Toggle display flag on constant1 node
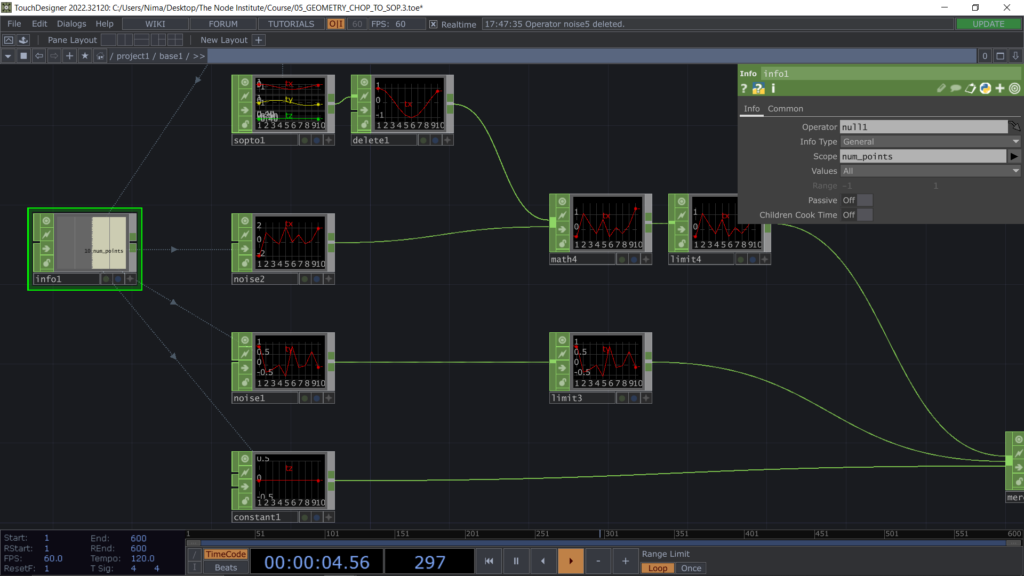 (317, 517)
